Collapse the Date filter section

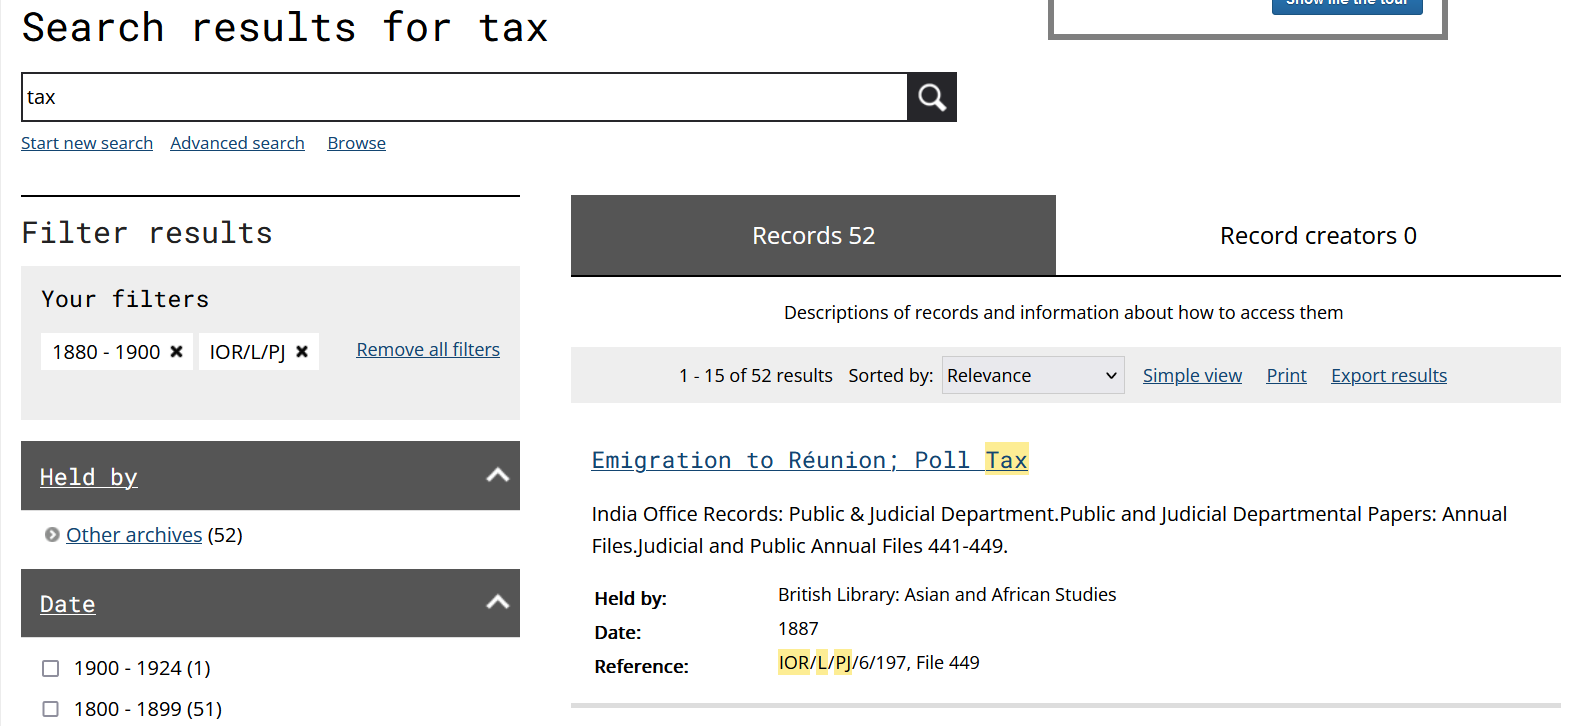click(497, 603)
